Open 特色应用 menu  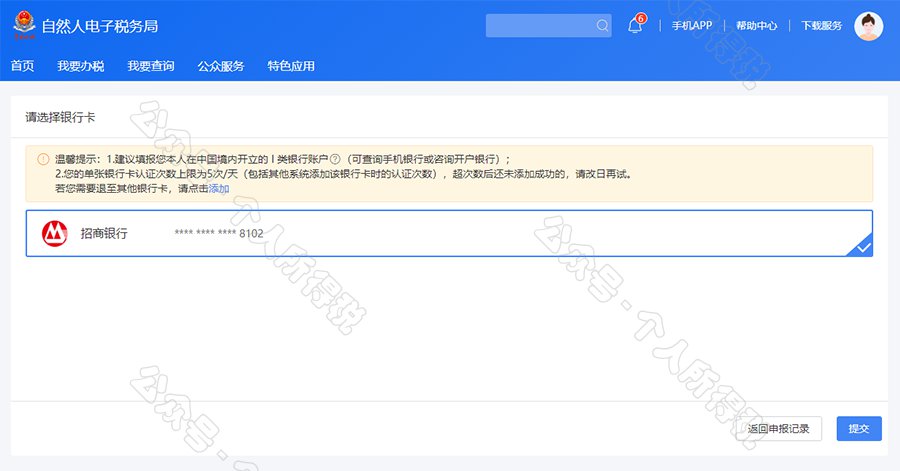click(291, 66)
